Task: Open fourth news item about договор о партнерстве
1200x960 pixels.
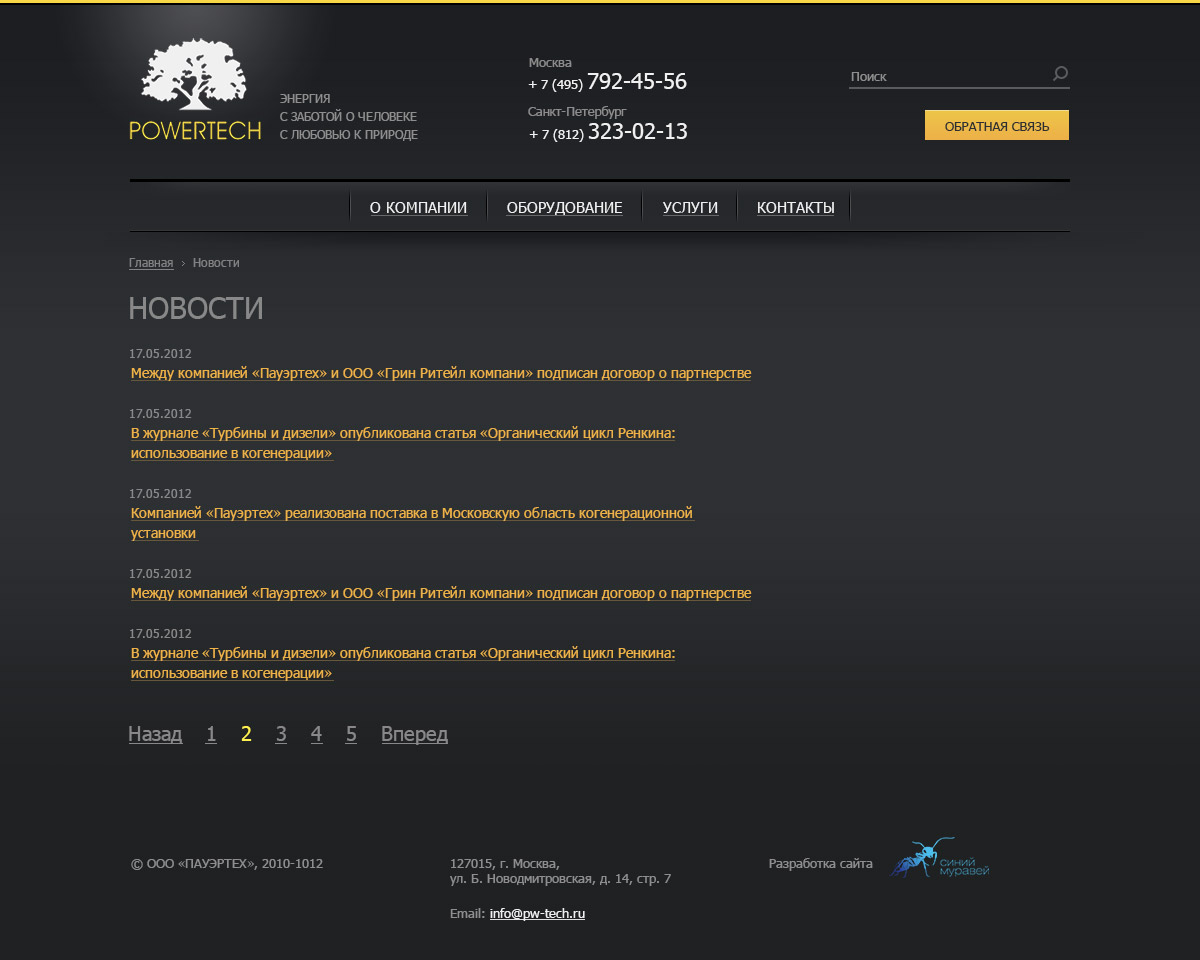Action: [x=441, y=593]
